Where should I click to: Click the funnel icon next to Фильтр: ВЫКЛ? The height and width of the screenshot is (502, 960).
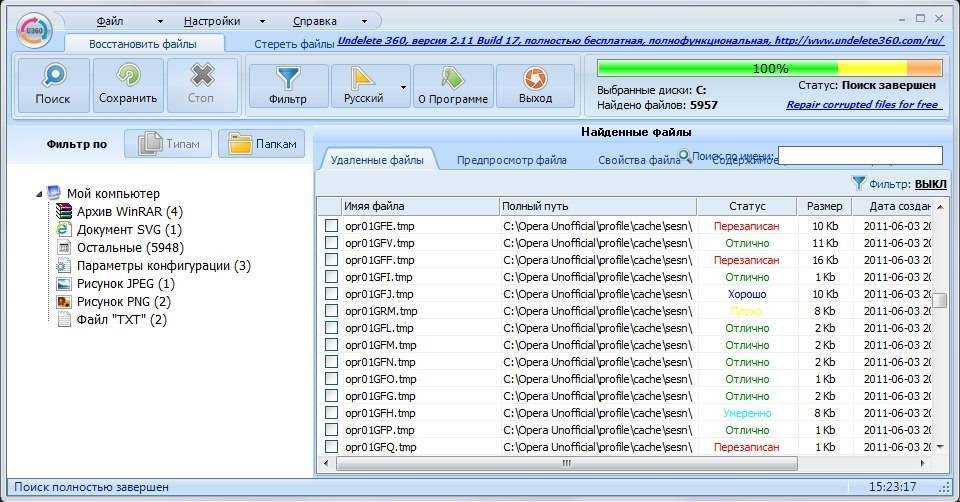(859, 182)
